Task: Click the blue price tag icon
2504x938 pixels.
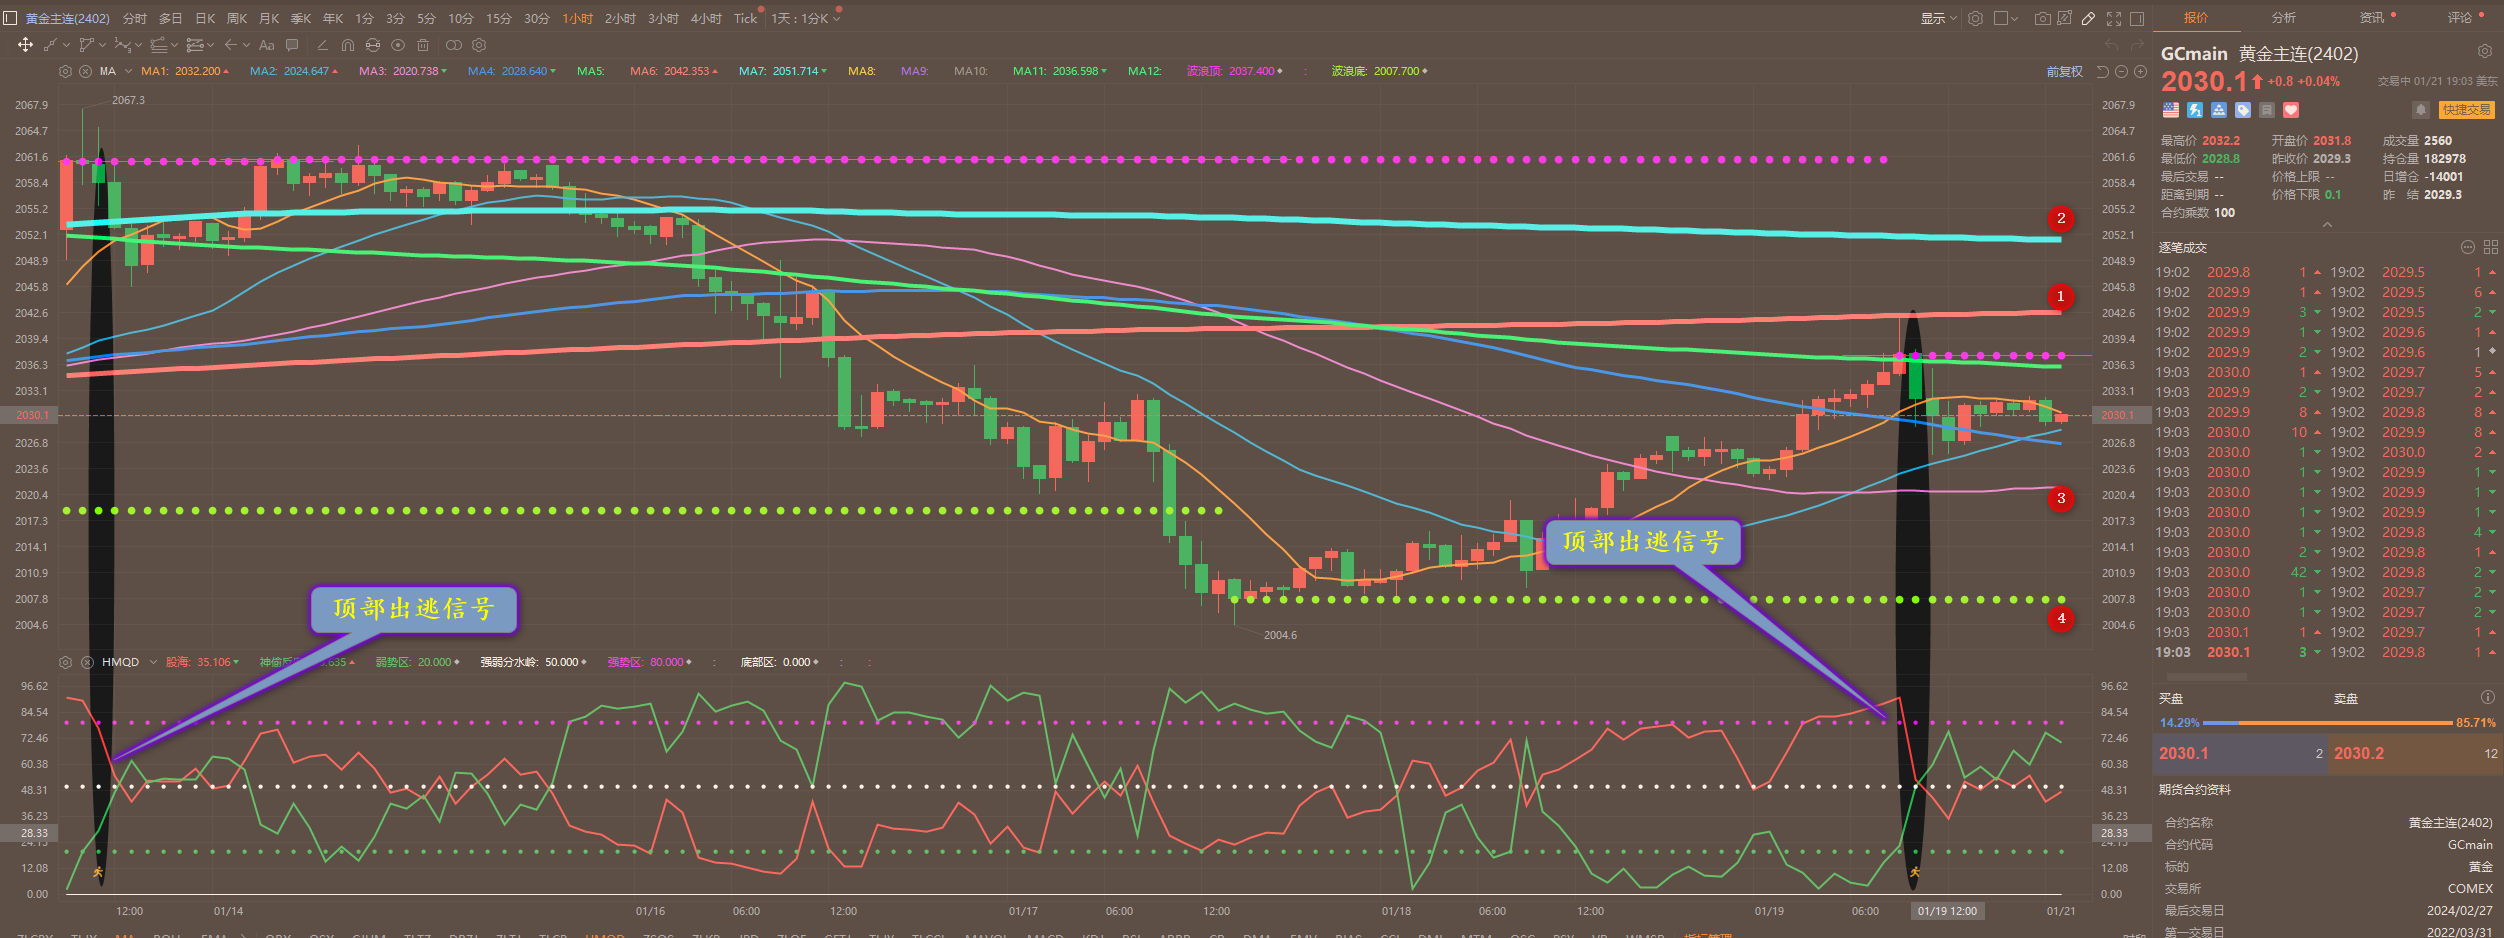Action: (x=2243, y=110)
